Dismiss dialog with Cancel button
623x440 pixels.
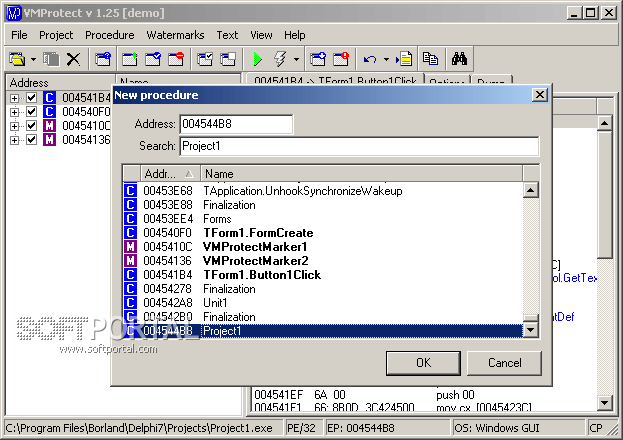505,363
